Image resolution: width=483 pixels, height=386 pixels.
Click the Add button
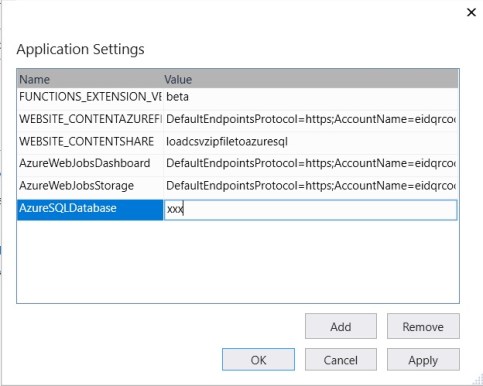341,326
